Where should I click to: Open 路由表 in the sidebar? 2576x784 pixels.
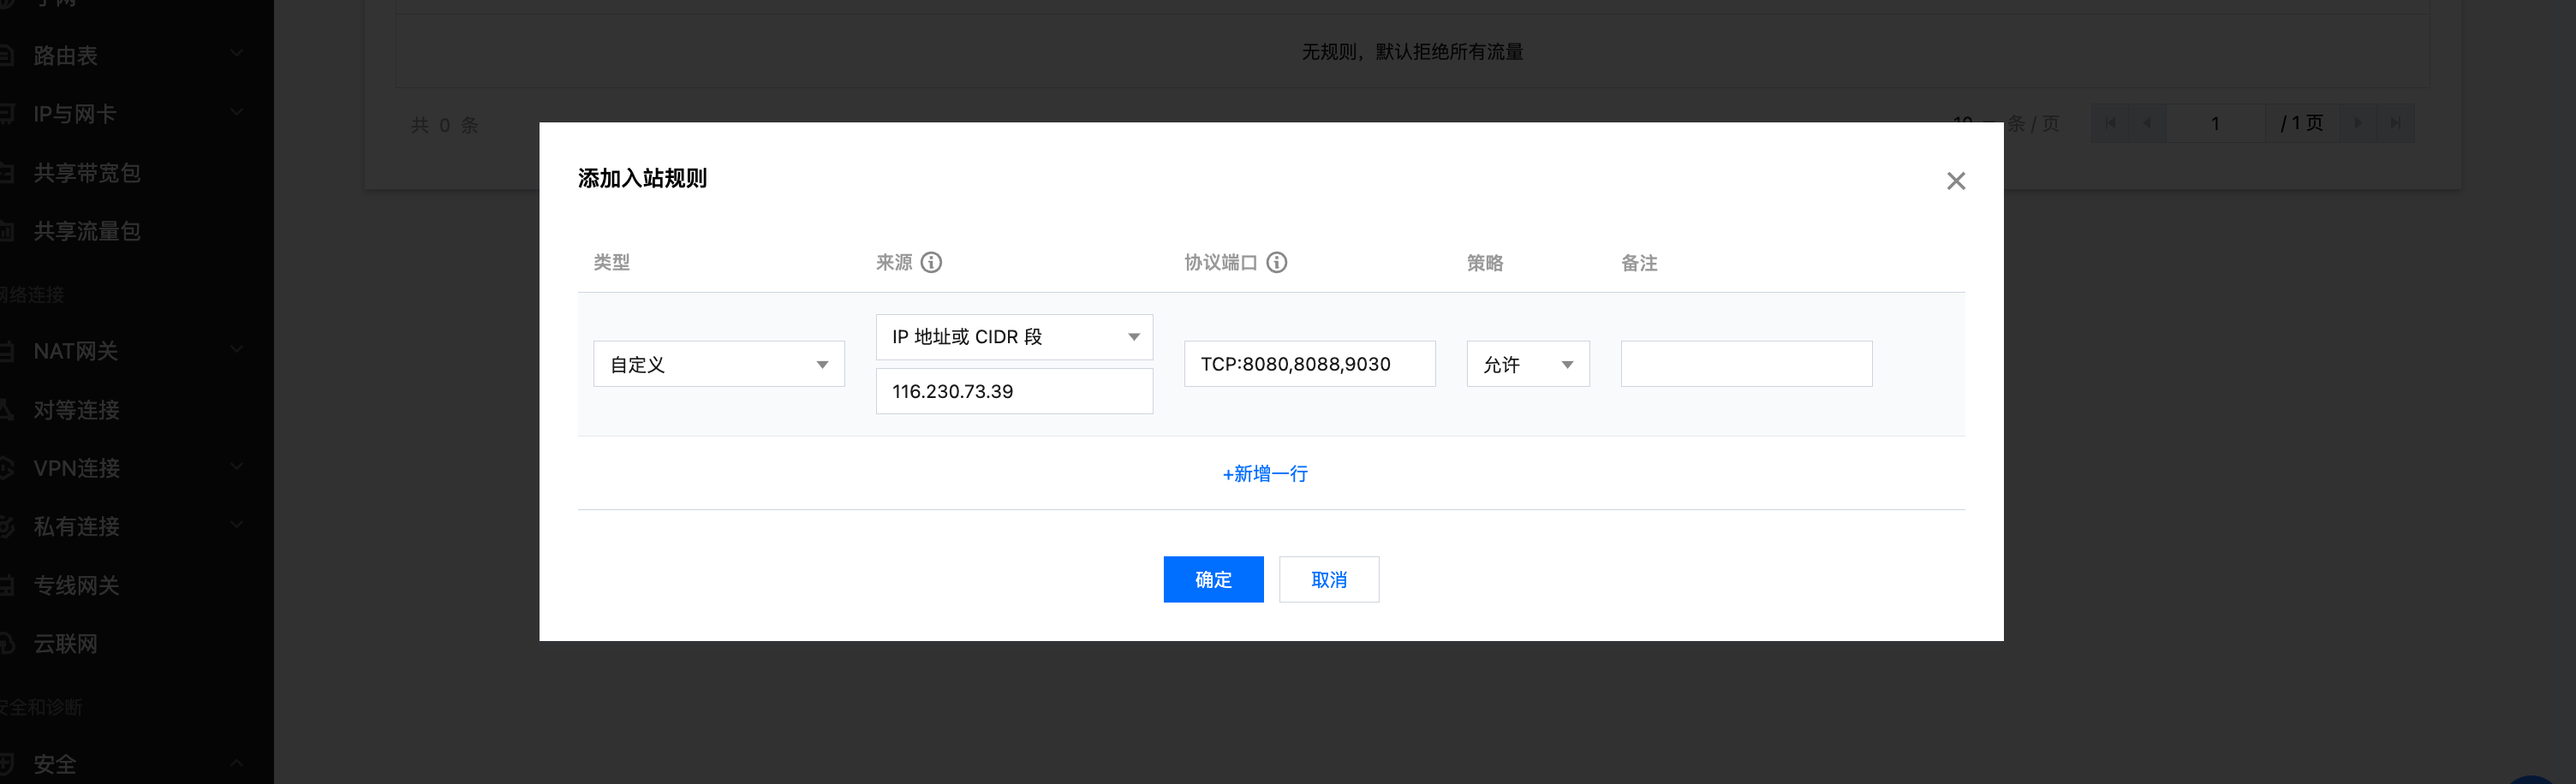pos(66,56)
